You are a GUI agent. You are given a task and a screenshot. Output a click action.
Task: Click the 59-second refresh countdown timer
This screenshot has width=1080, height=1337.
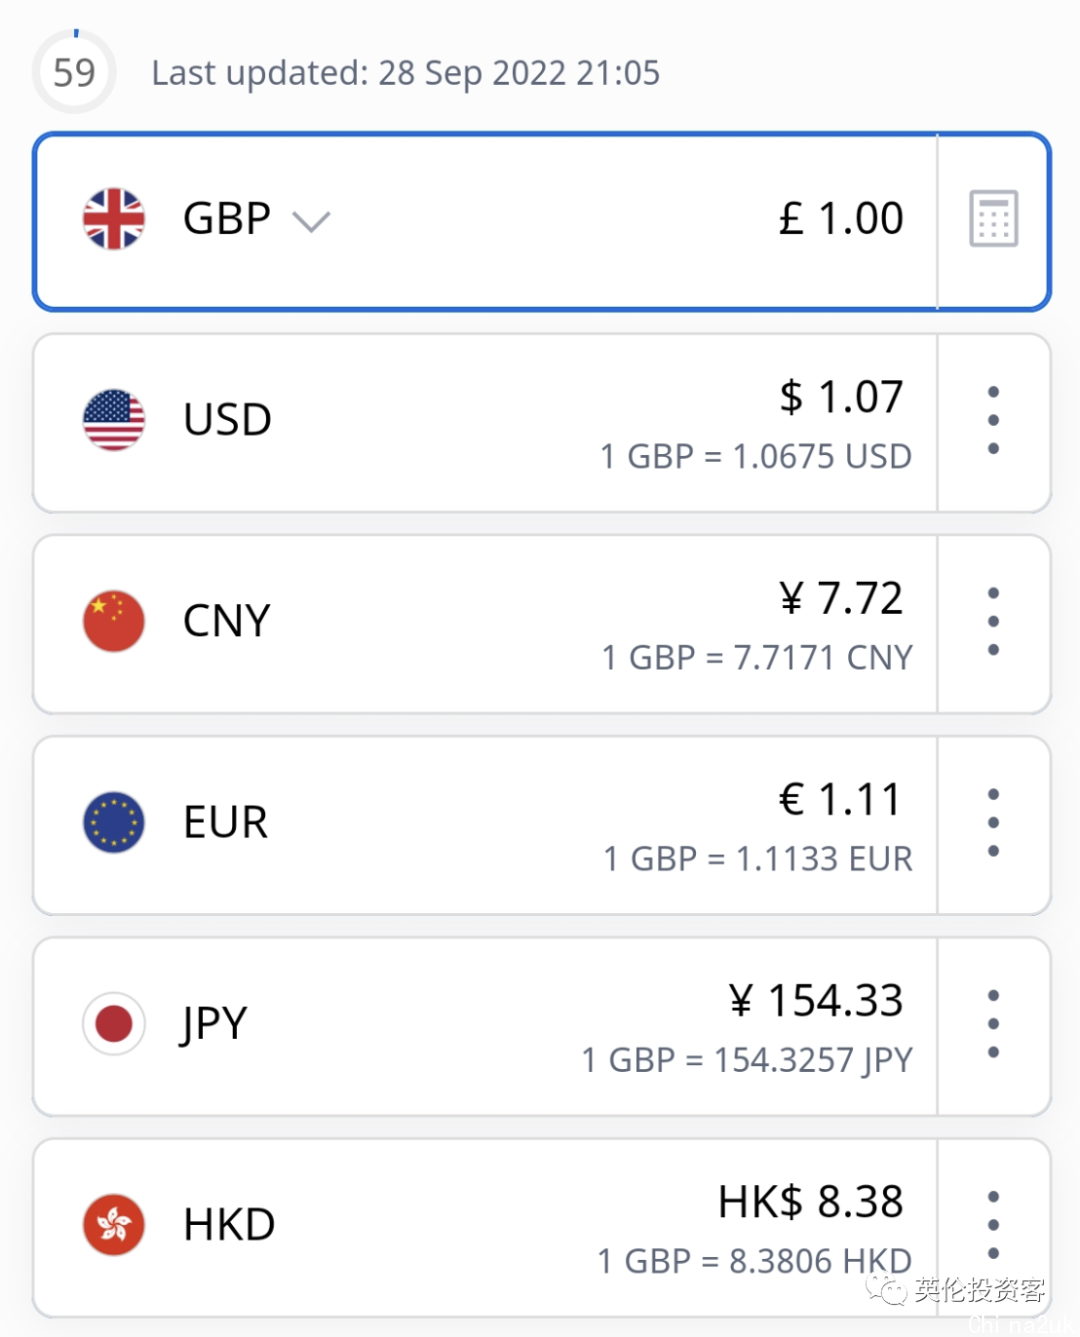(74, 72)
